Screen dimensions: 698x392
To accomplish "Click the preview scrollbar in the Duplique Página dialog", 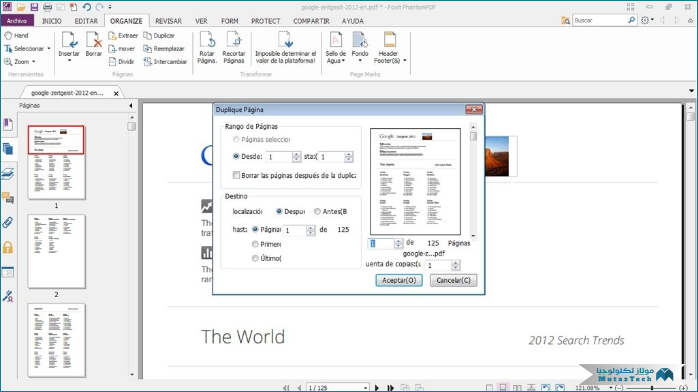I will [x=473, y=182].
